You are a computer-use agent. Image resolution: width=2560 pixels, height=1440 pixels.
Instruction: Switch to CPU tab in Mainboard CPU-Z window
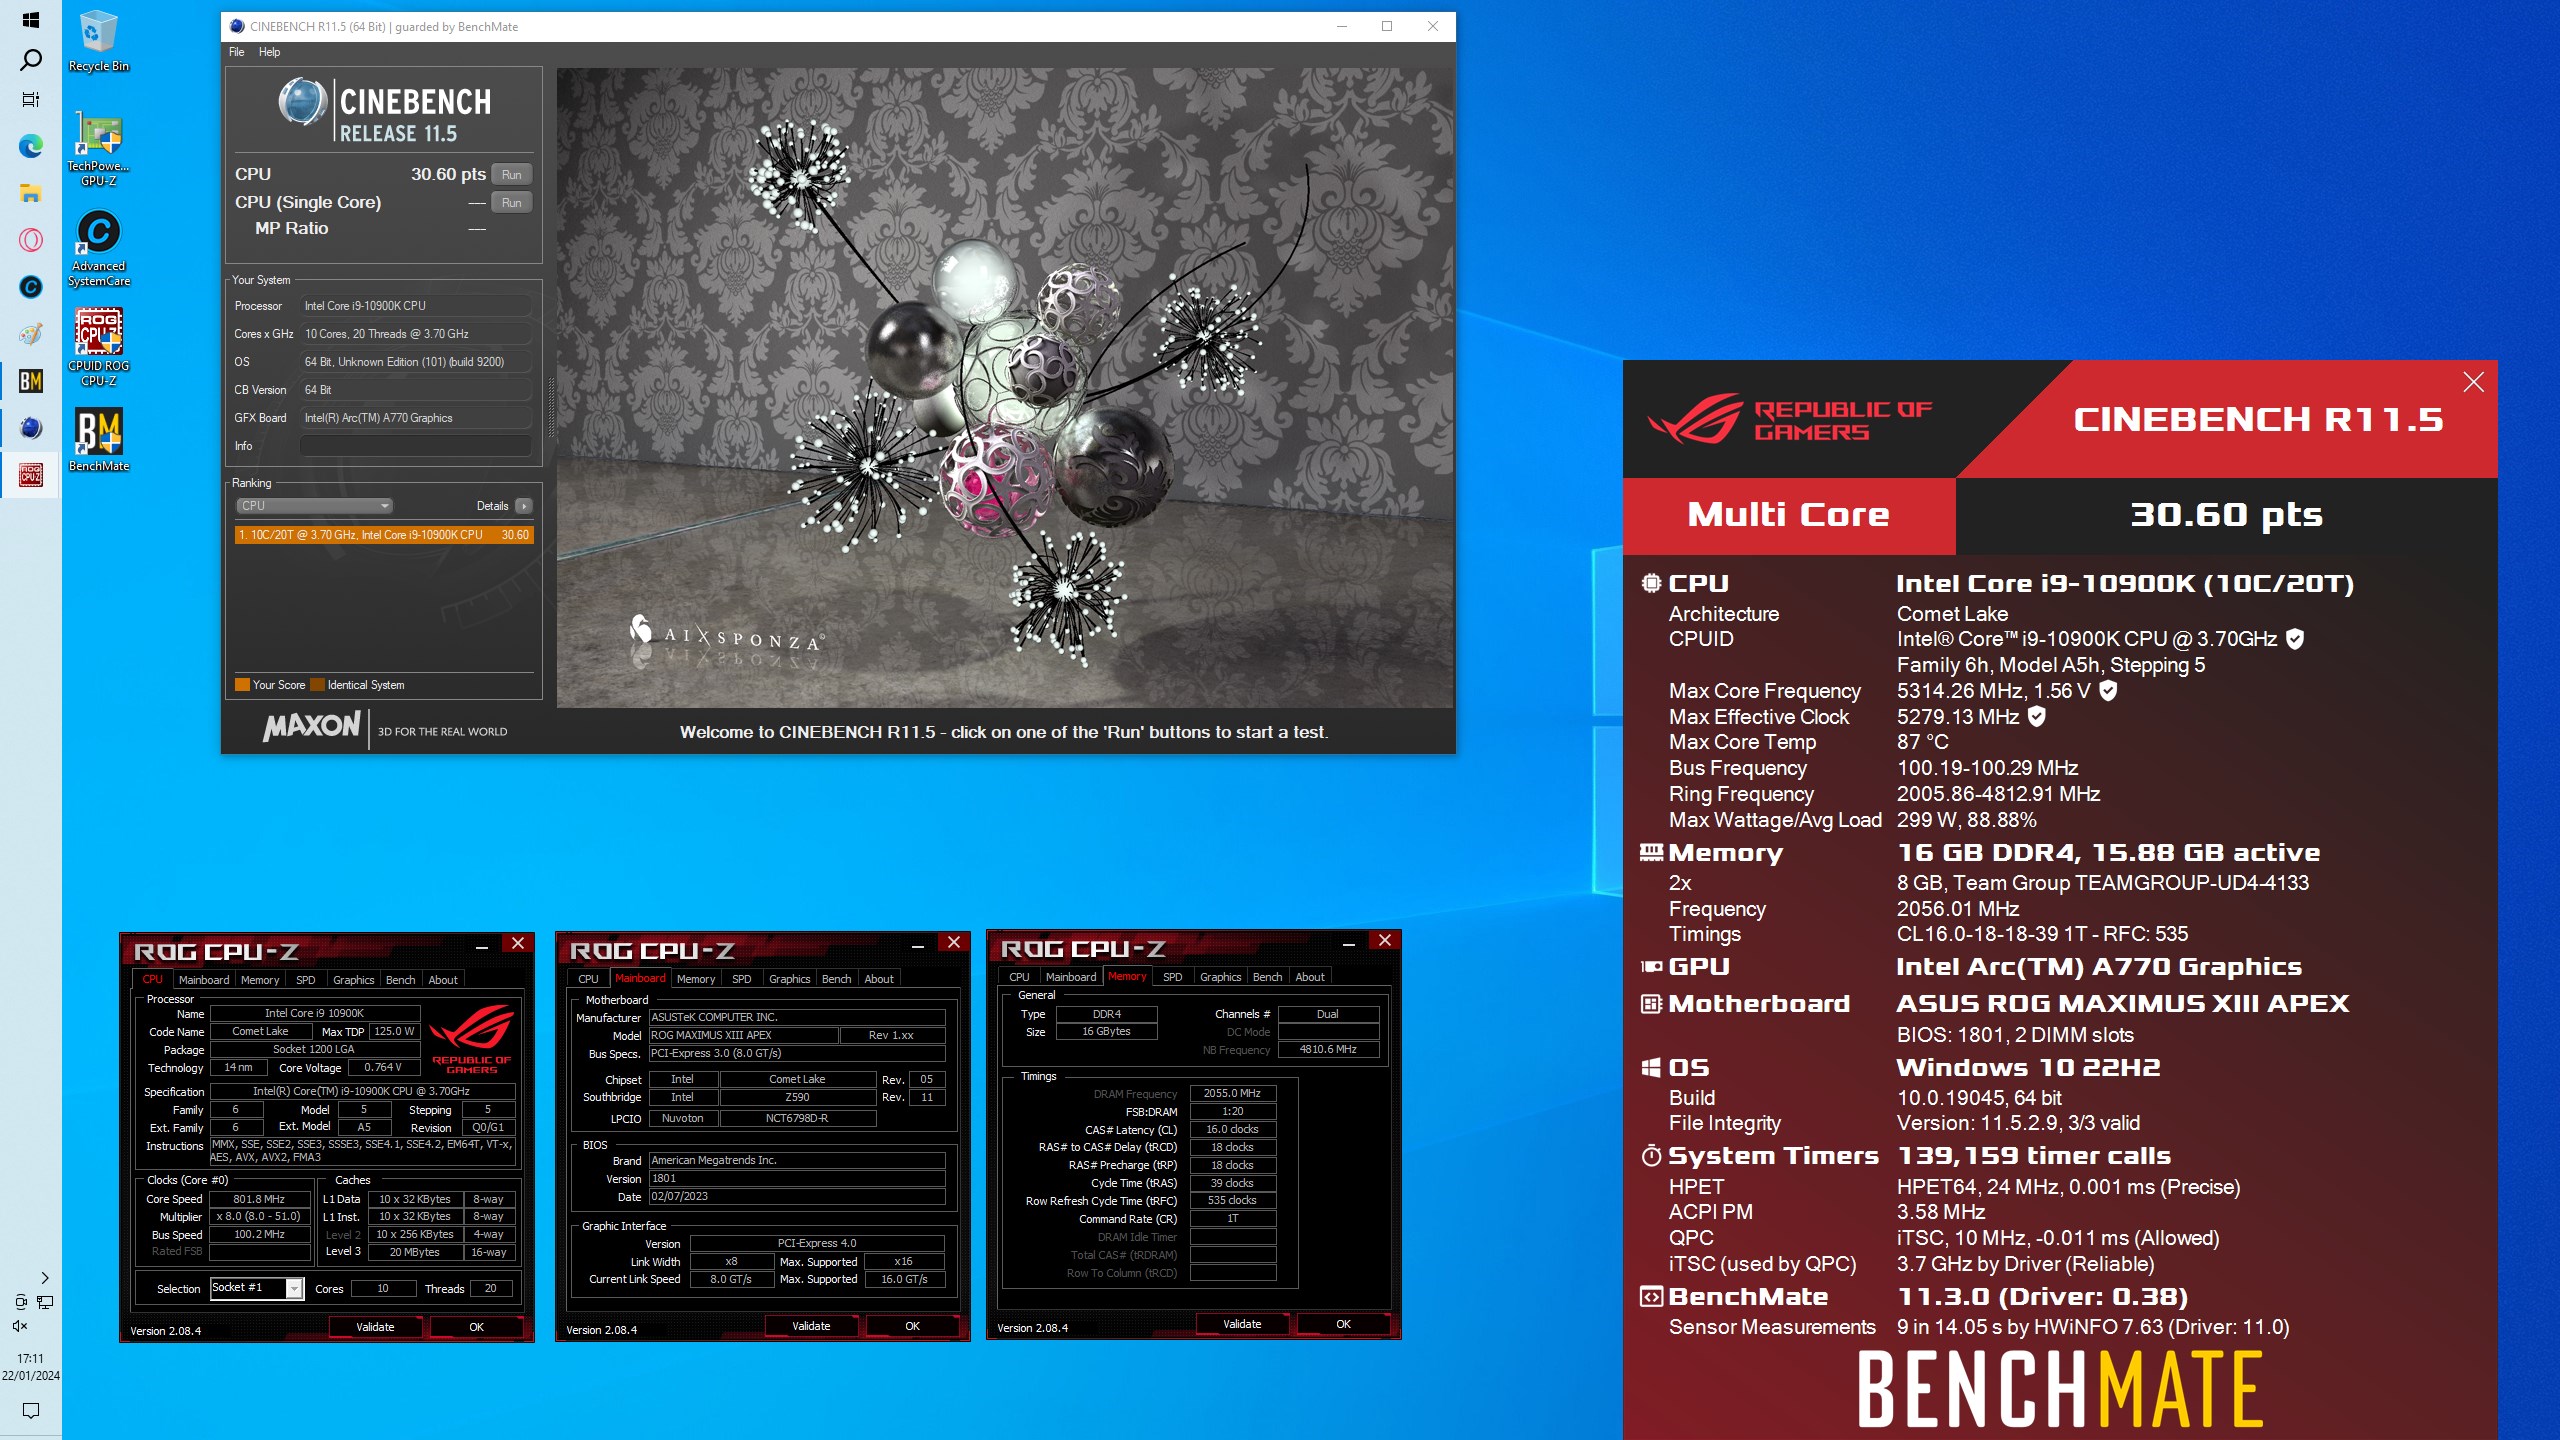coord(588,979)
